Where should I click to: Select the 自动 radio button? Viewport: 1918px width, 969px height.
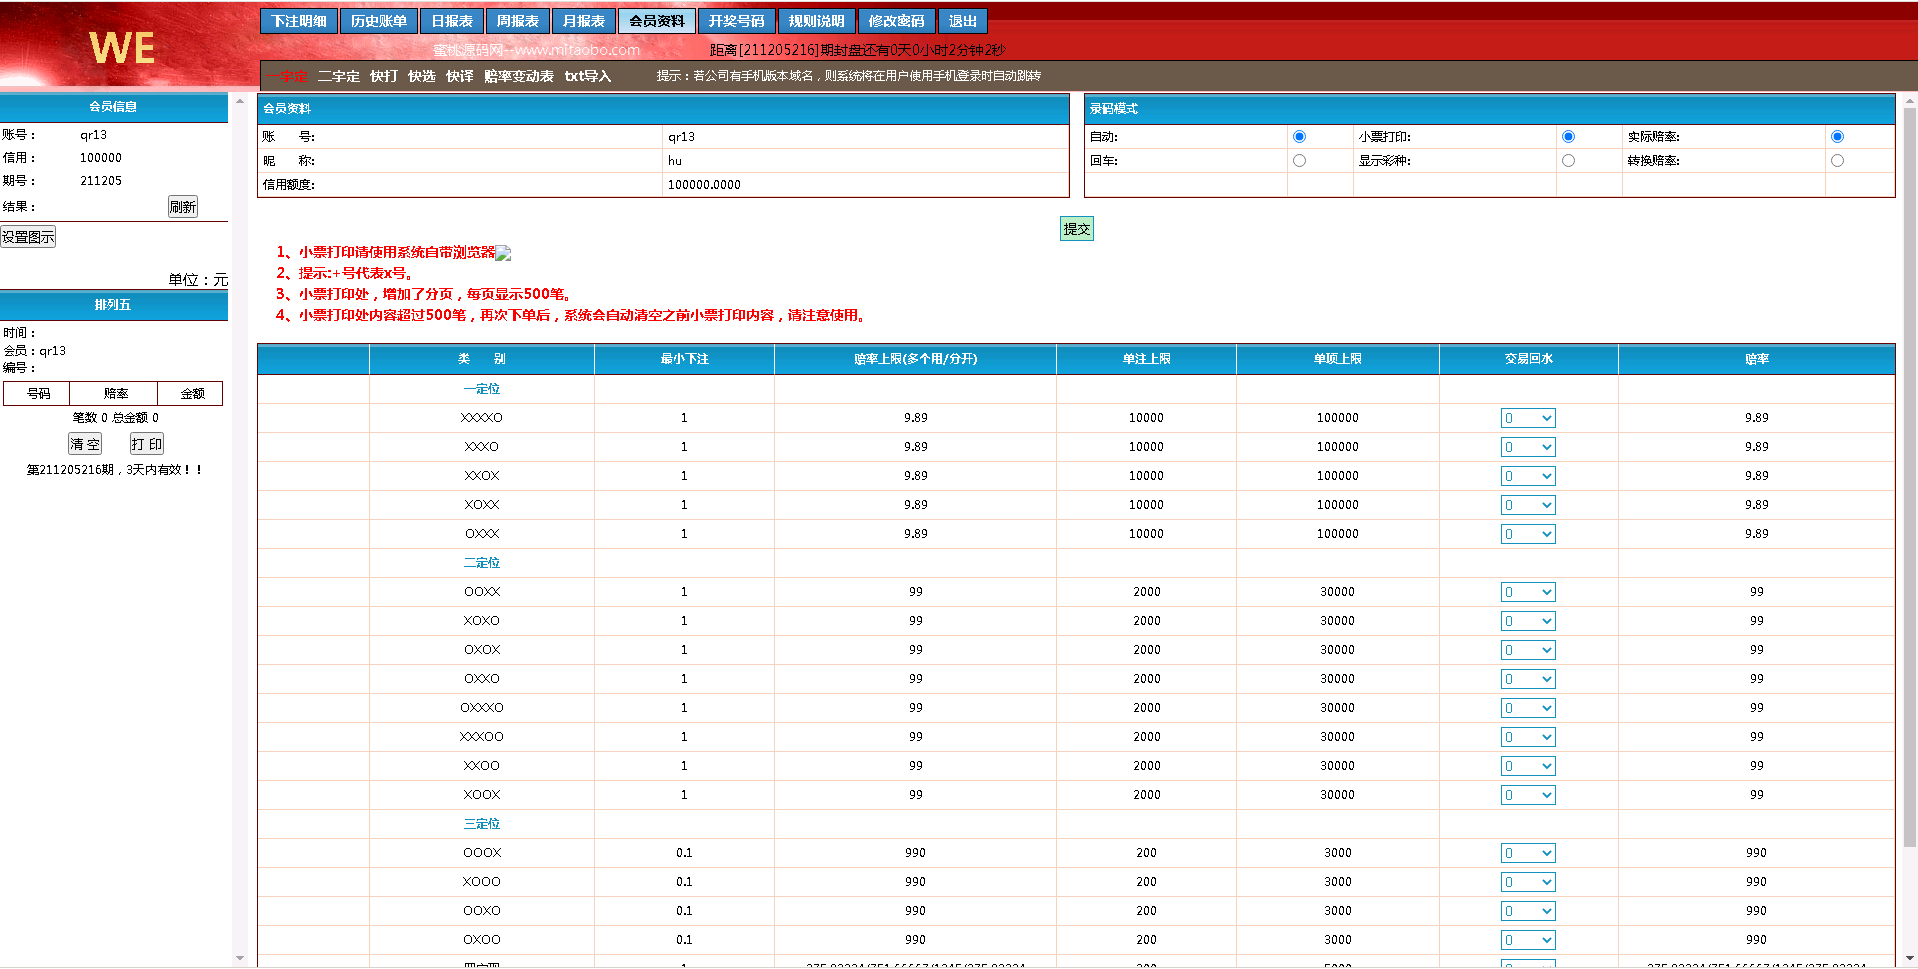1299,137
